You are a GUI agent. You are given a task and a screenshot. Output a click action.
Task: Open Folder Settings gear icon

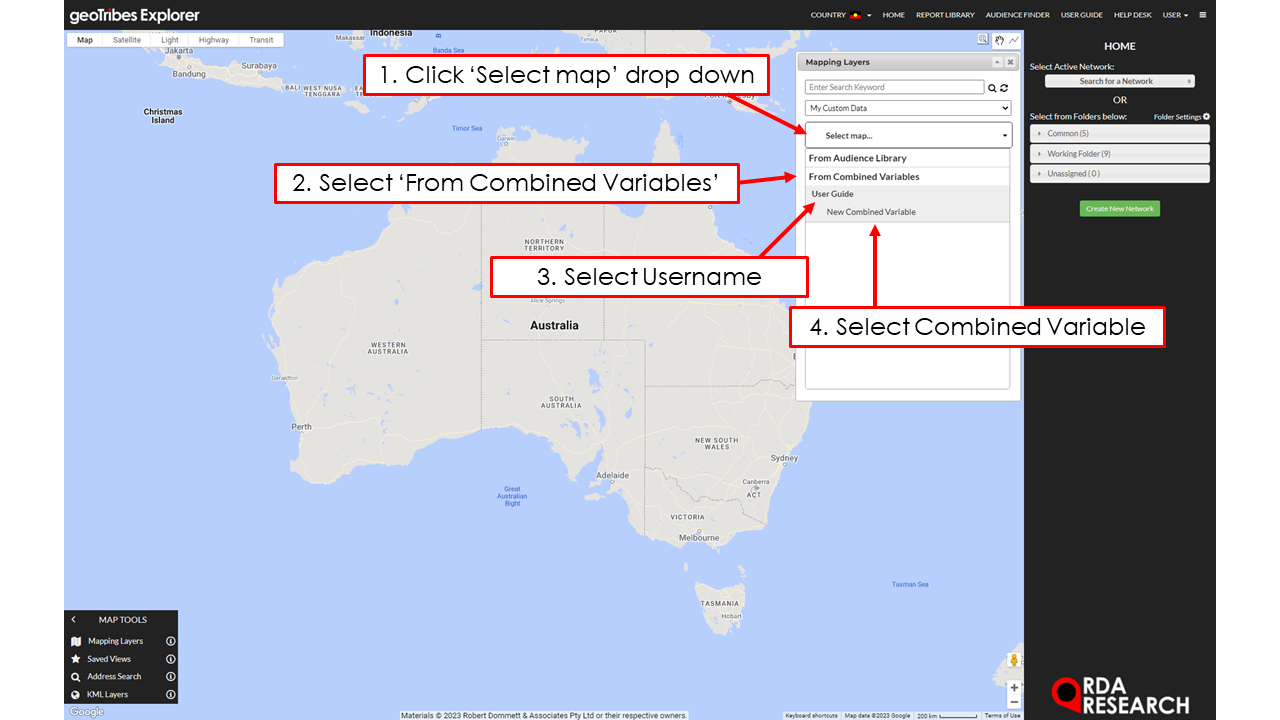point(1207,117)
